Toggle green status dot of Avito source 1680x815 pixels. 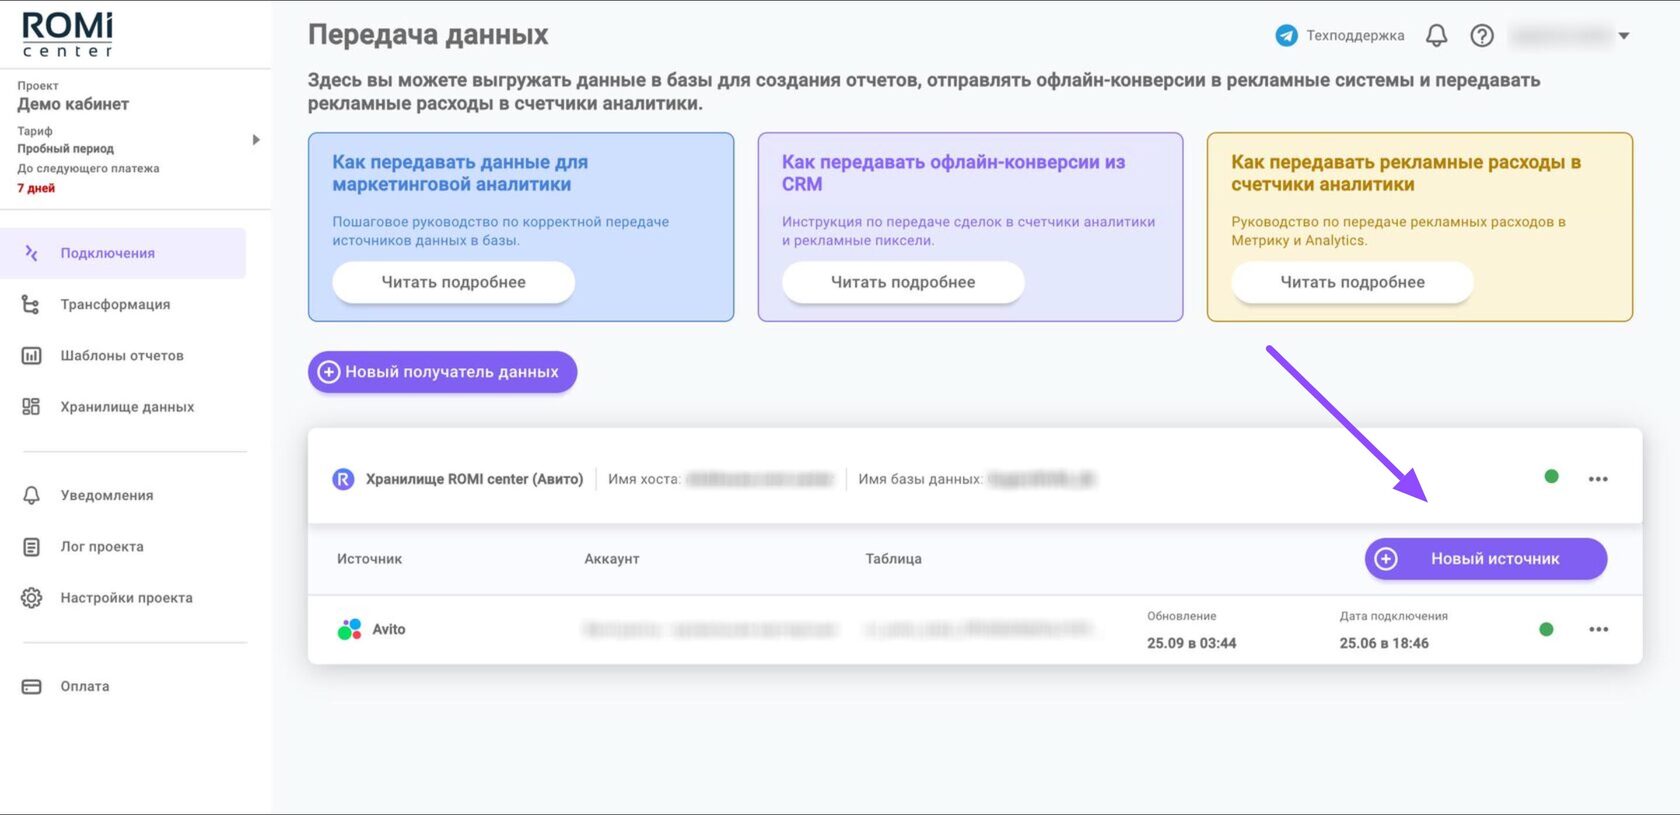[x=1546, y=629]
